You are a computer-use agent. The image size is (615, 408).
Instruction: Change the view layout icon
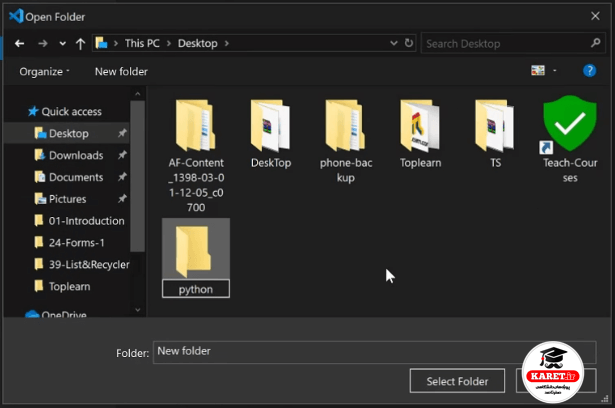[538, 71]
